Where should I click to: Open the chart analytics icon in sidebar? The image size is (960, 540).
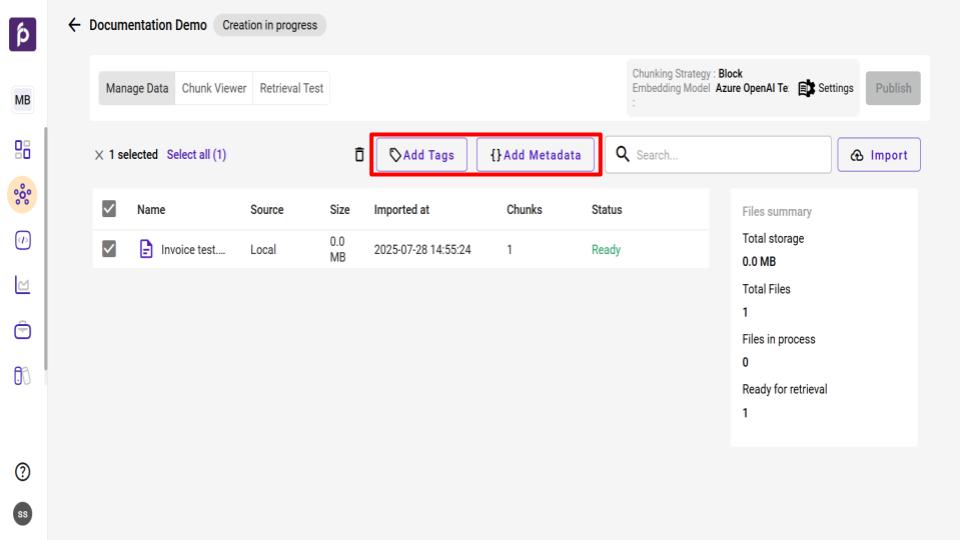(x=22, y=287)
